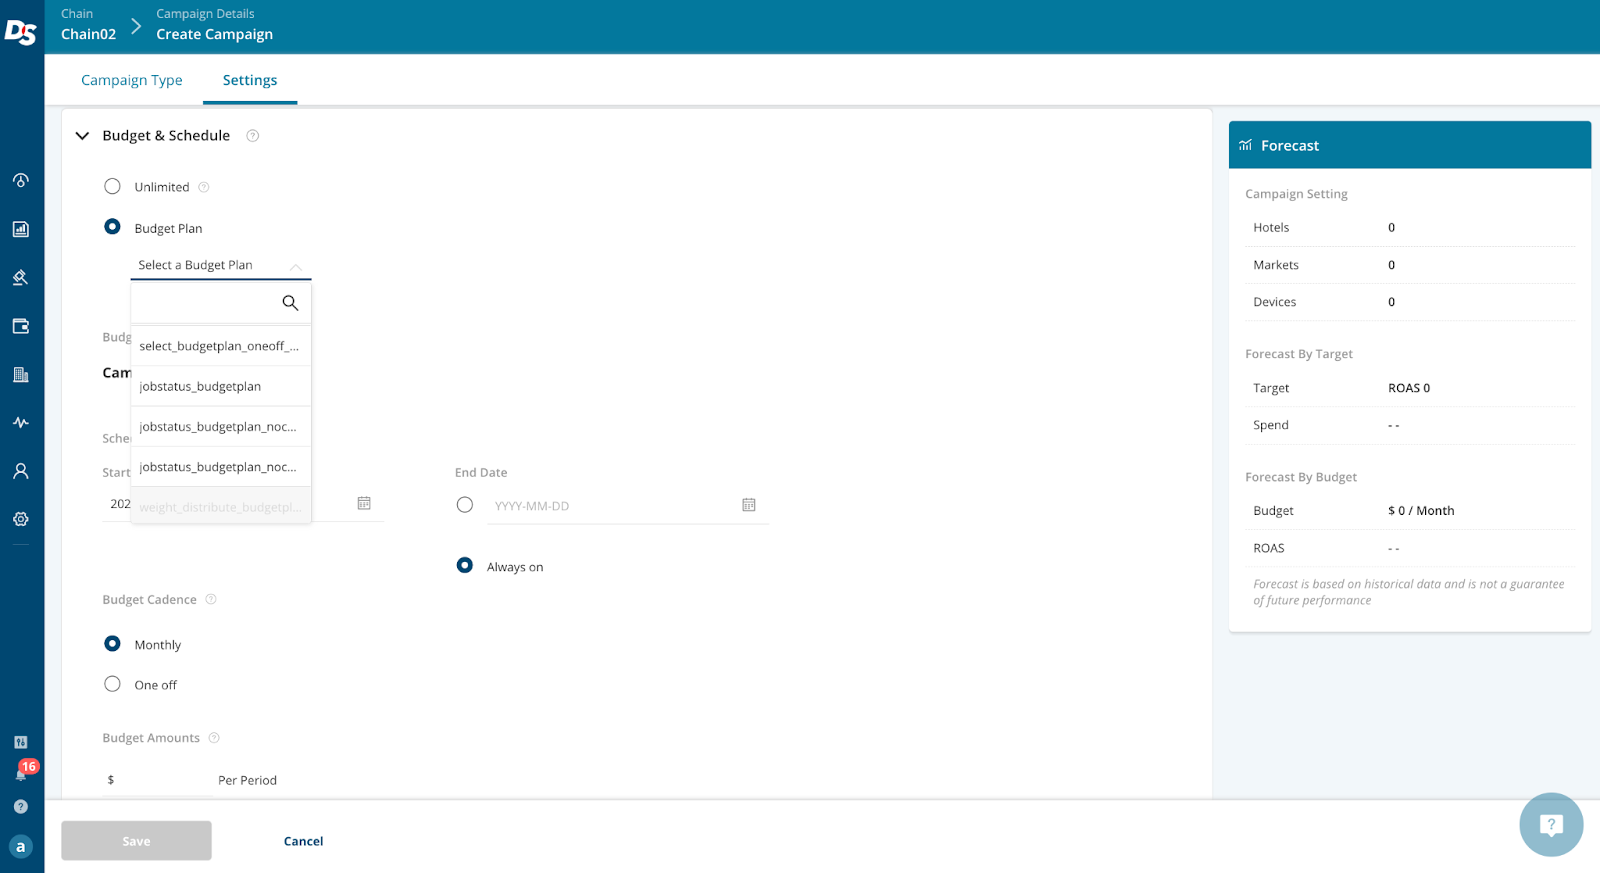The width and height of the screenshot is (1600, 873).
Task: Select the Monthly cadence radio button
Action: tap(112, 644)
